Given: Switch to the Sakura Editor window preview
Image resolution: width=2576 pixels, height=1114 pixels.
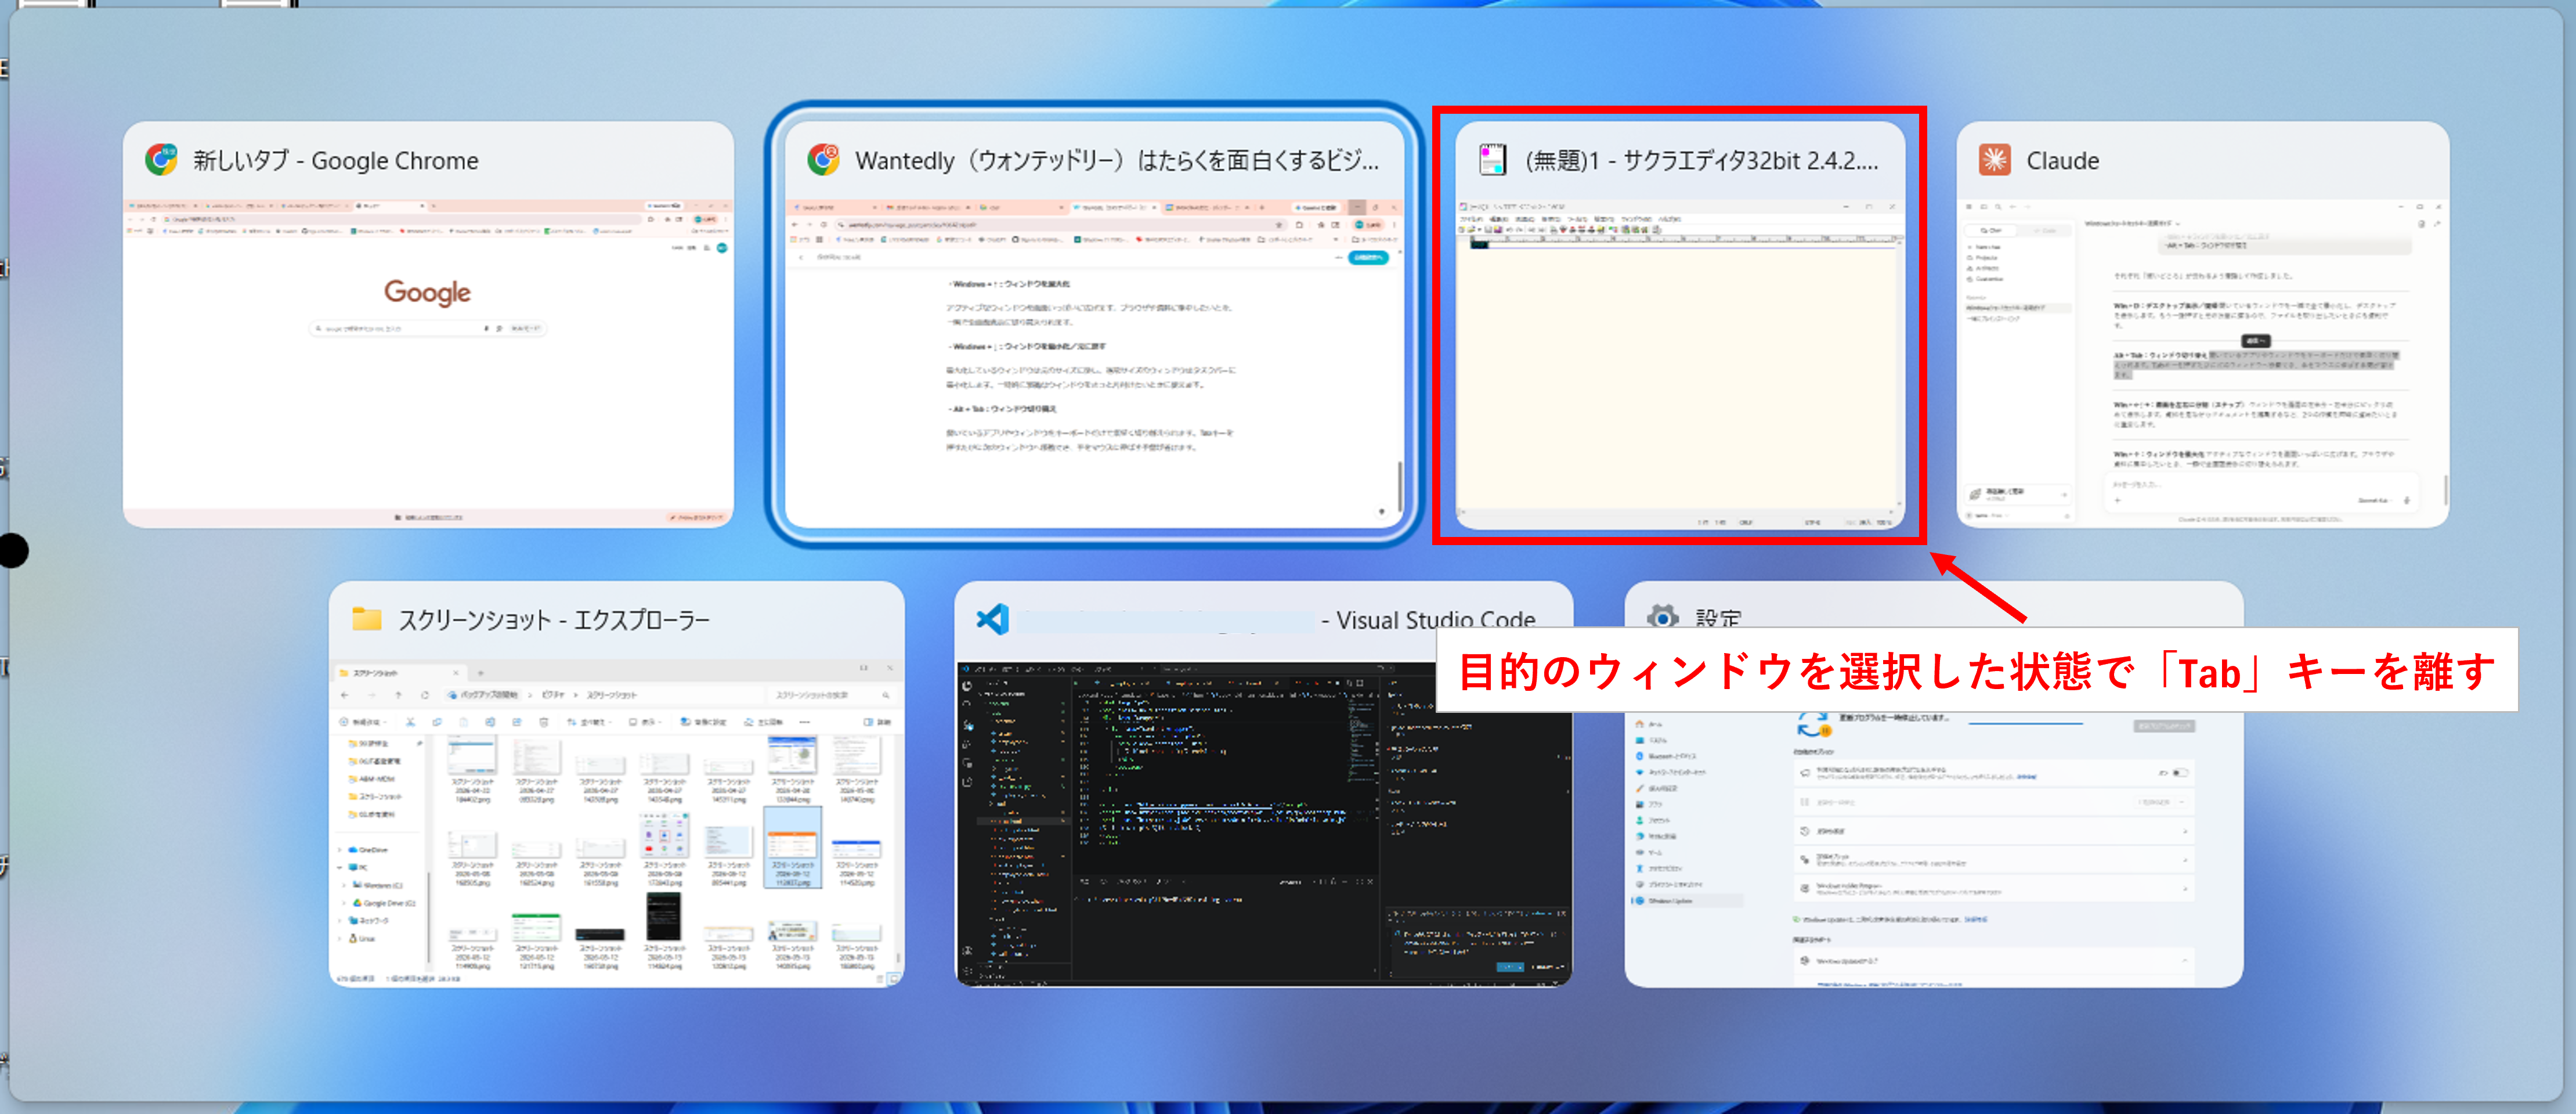Looking at the screenshot, I should (1679, 363).
